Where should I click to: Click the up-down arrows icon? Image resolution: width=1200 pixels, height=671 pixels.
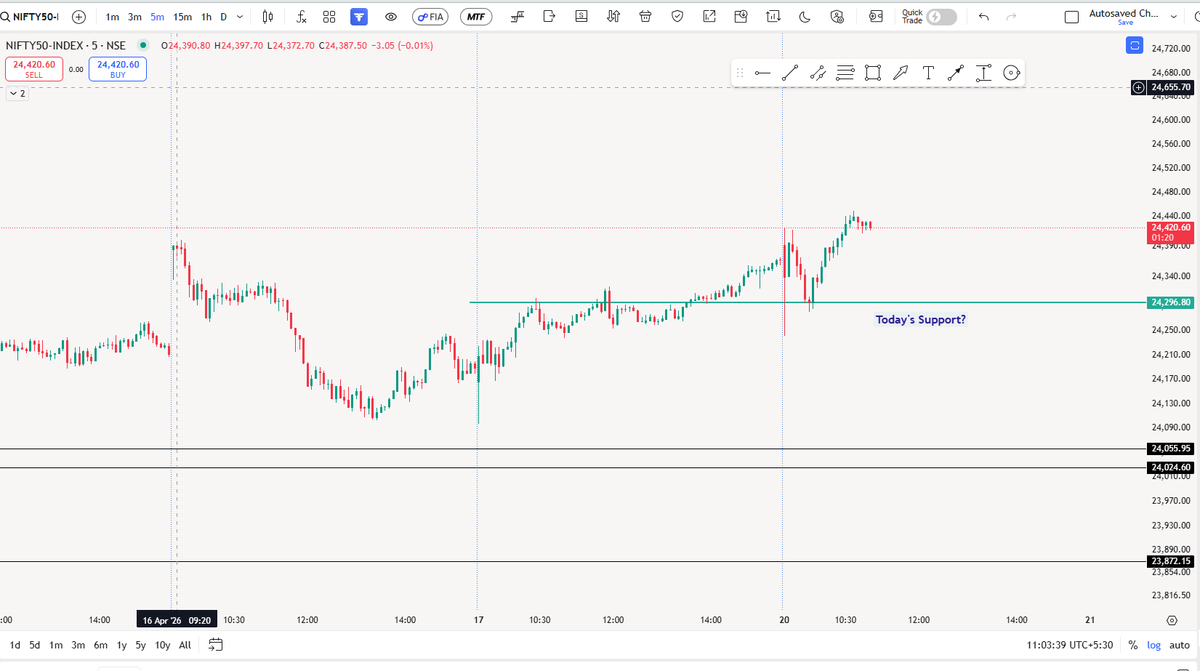coord(614,17)
